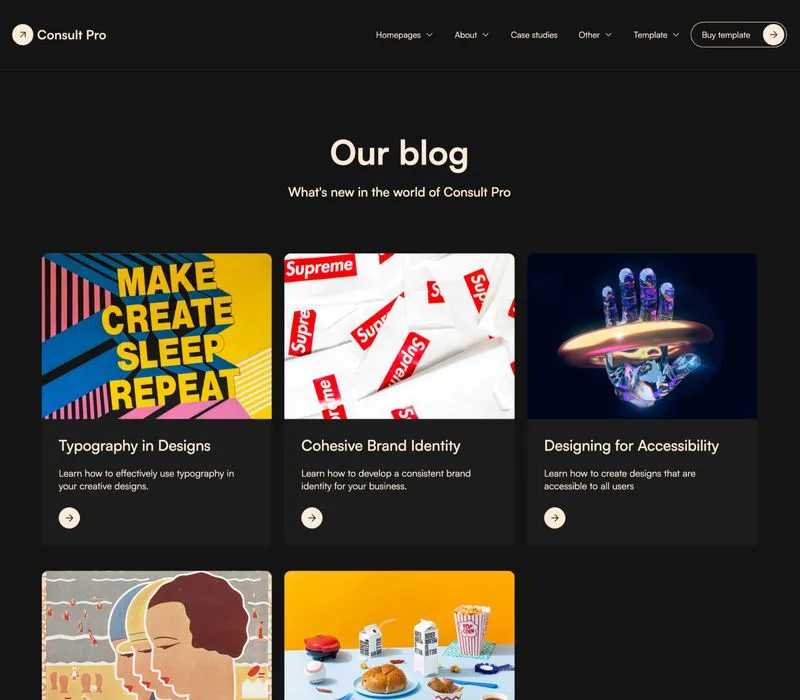
Task: Open the Designing for Accessibility arrow button
Action: pos(555,518)
